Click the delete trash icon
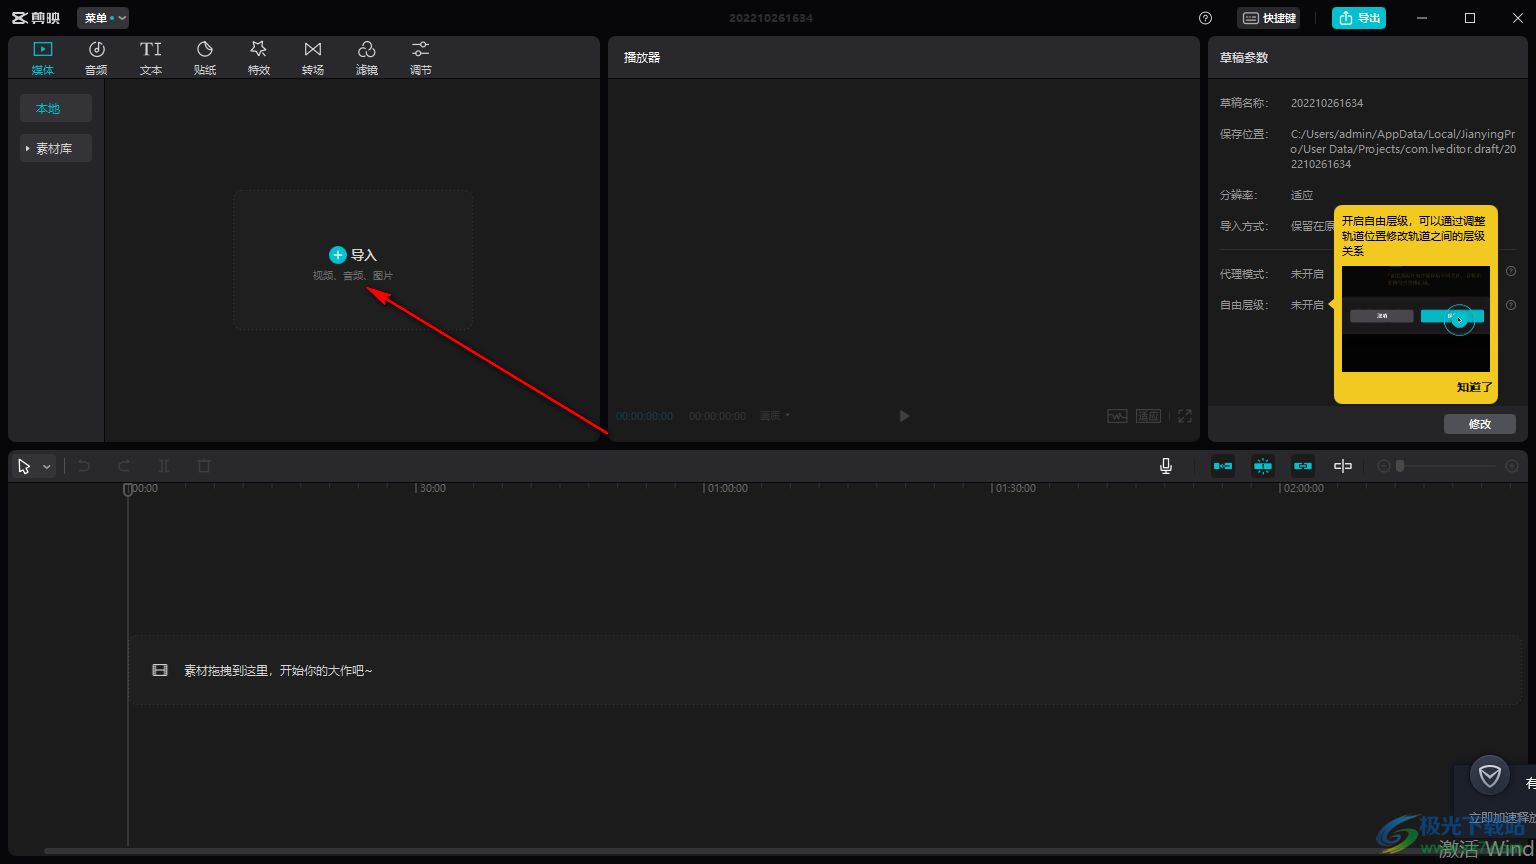 click(204, 466)
